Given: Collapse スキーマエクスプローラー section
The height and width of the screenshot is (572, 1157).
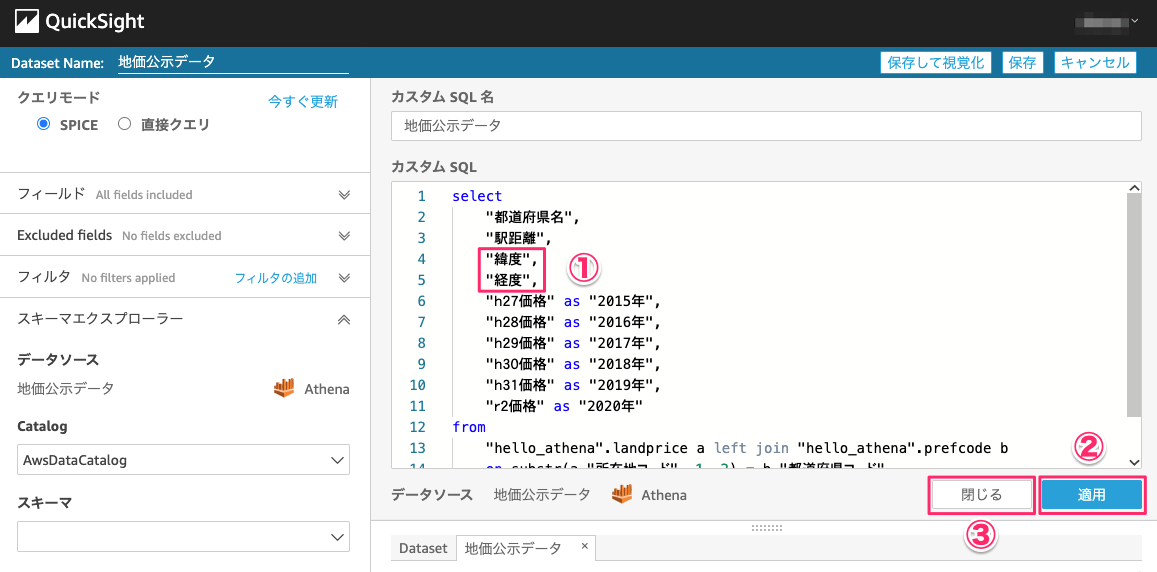Looking at the screenshot, I should click(343, 319).
